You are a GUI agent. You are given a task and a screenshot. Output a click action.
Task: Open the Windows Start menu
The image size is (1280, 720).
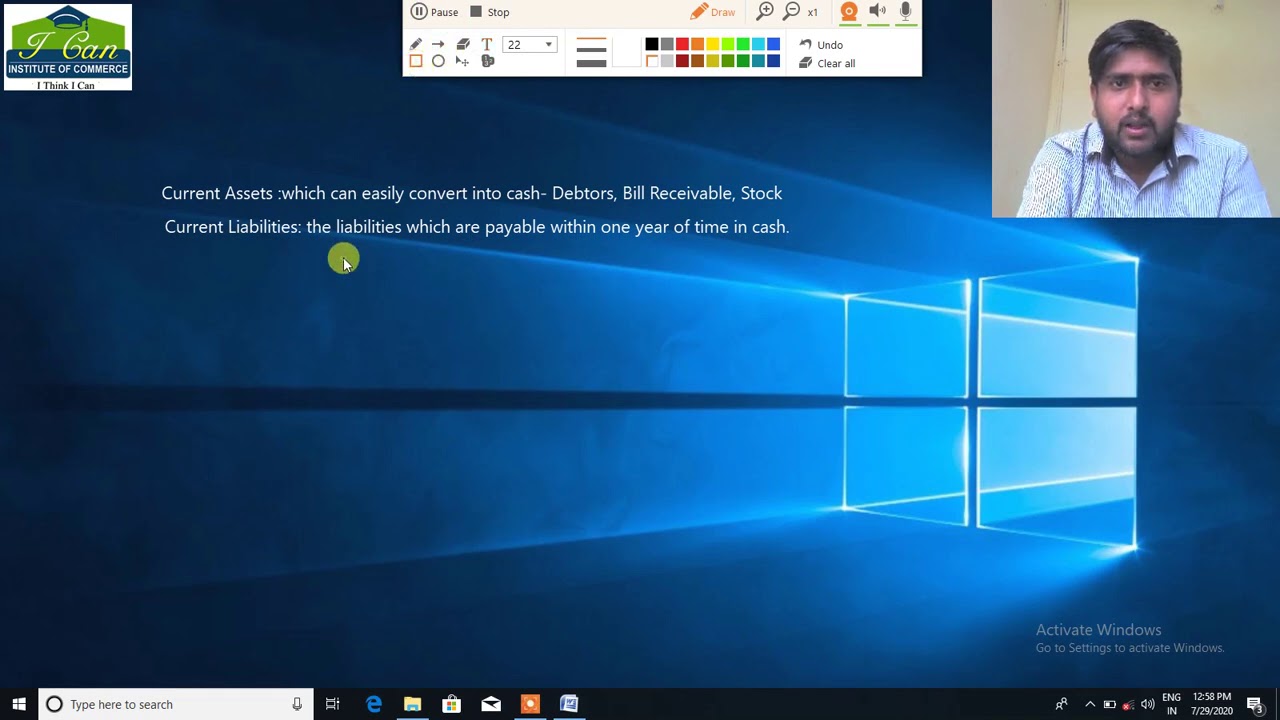[19, 704]
